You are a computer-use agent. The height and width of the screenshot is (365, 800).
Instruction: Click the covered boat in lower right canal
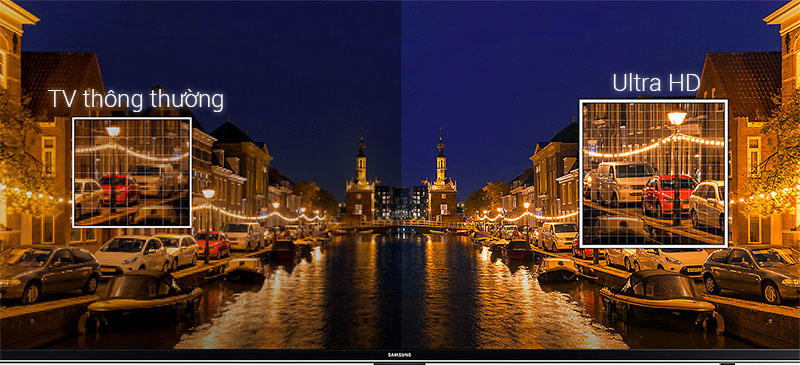(x=661, y=300)
